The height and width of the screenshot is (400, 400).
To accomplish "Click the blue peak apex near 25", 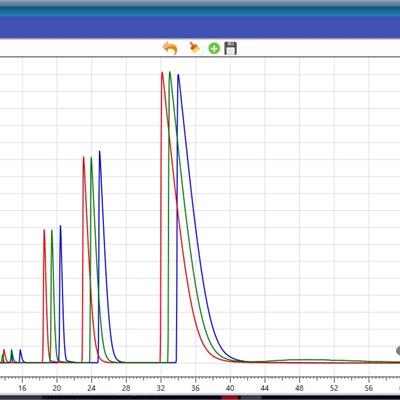I will (99, 152).
